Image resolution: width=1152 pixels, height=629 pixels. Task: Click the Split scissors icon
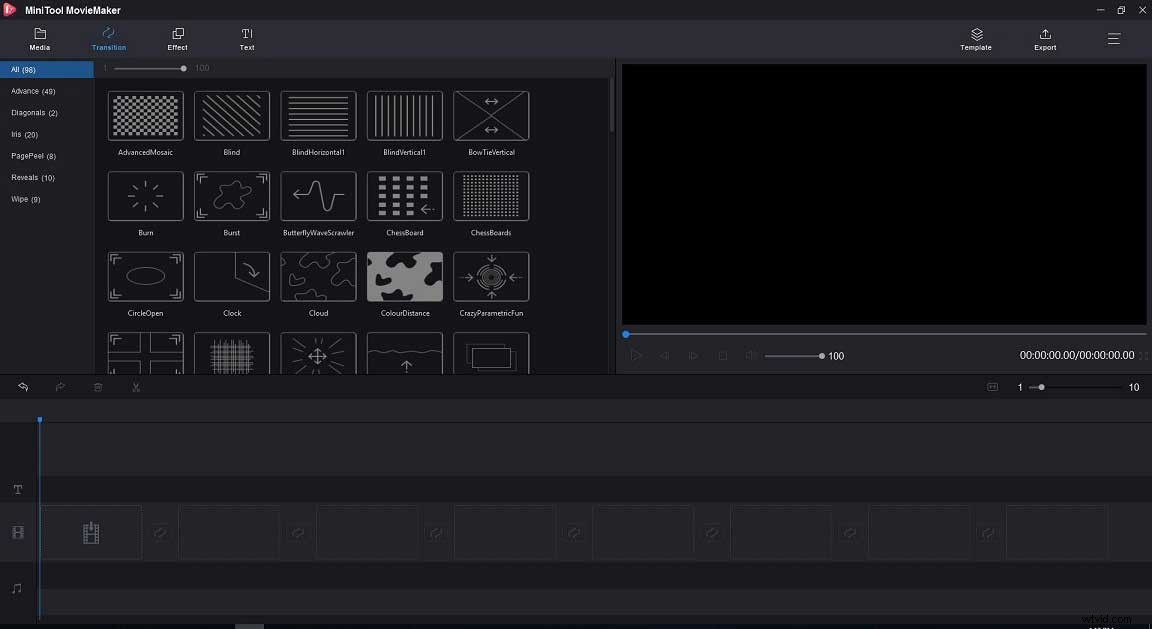136,387
